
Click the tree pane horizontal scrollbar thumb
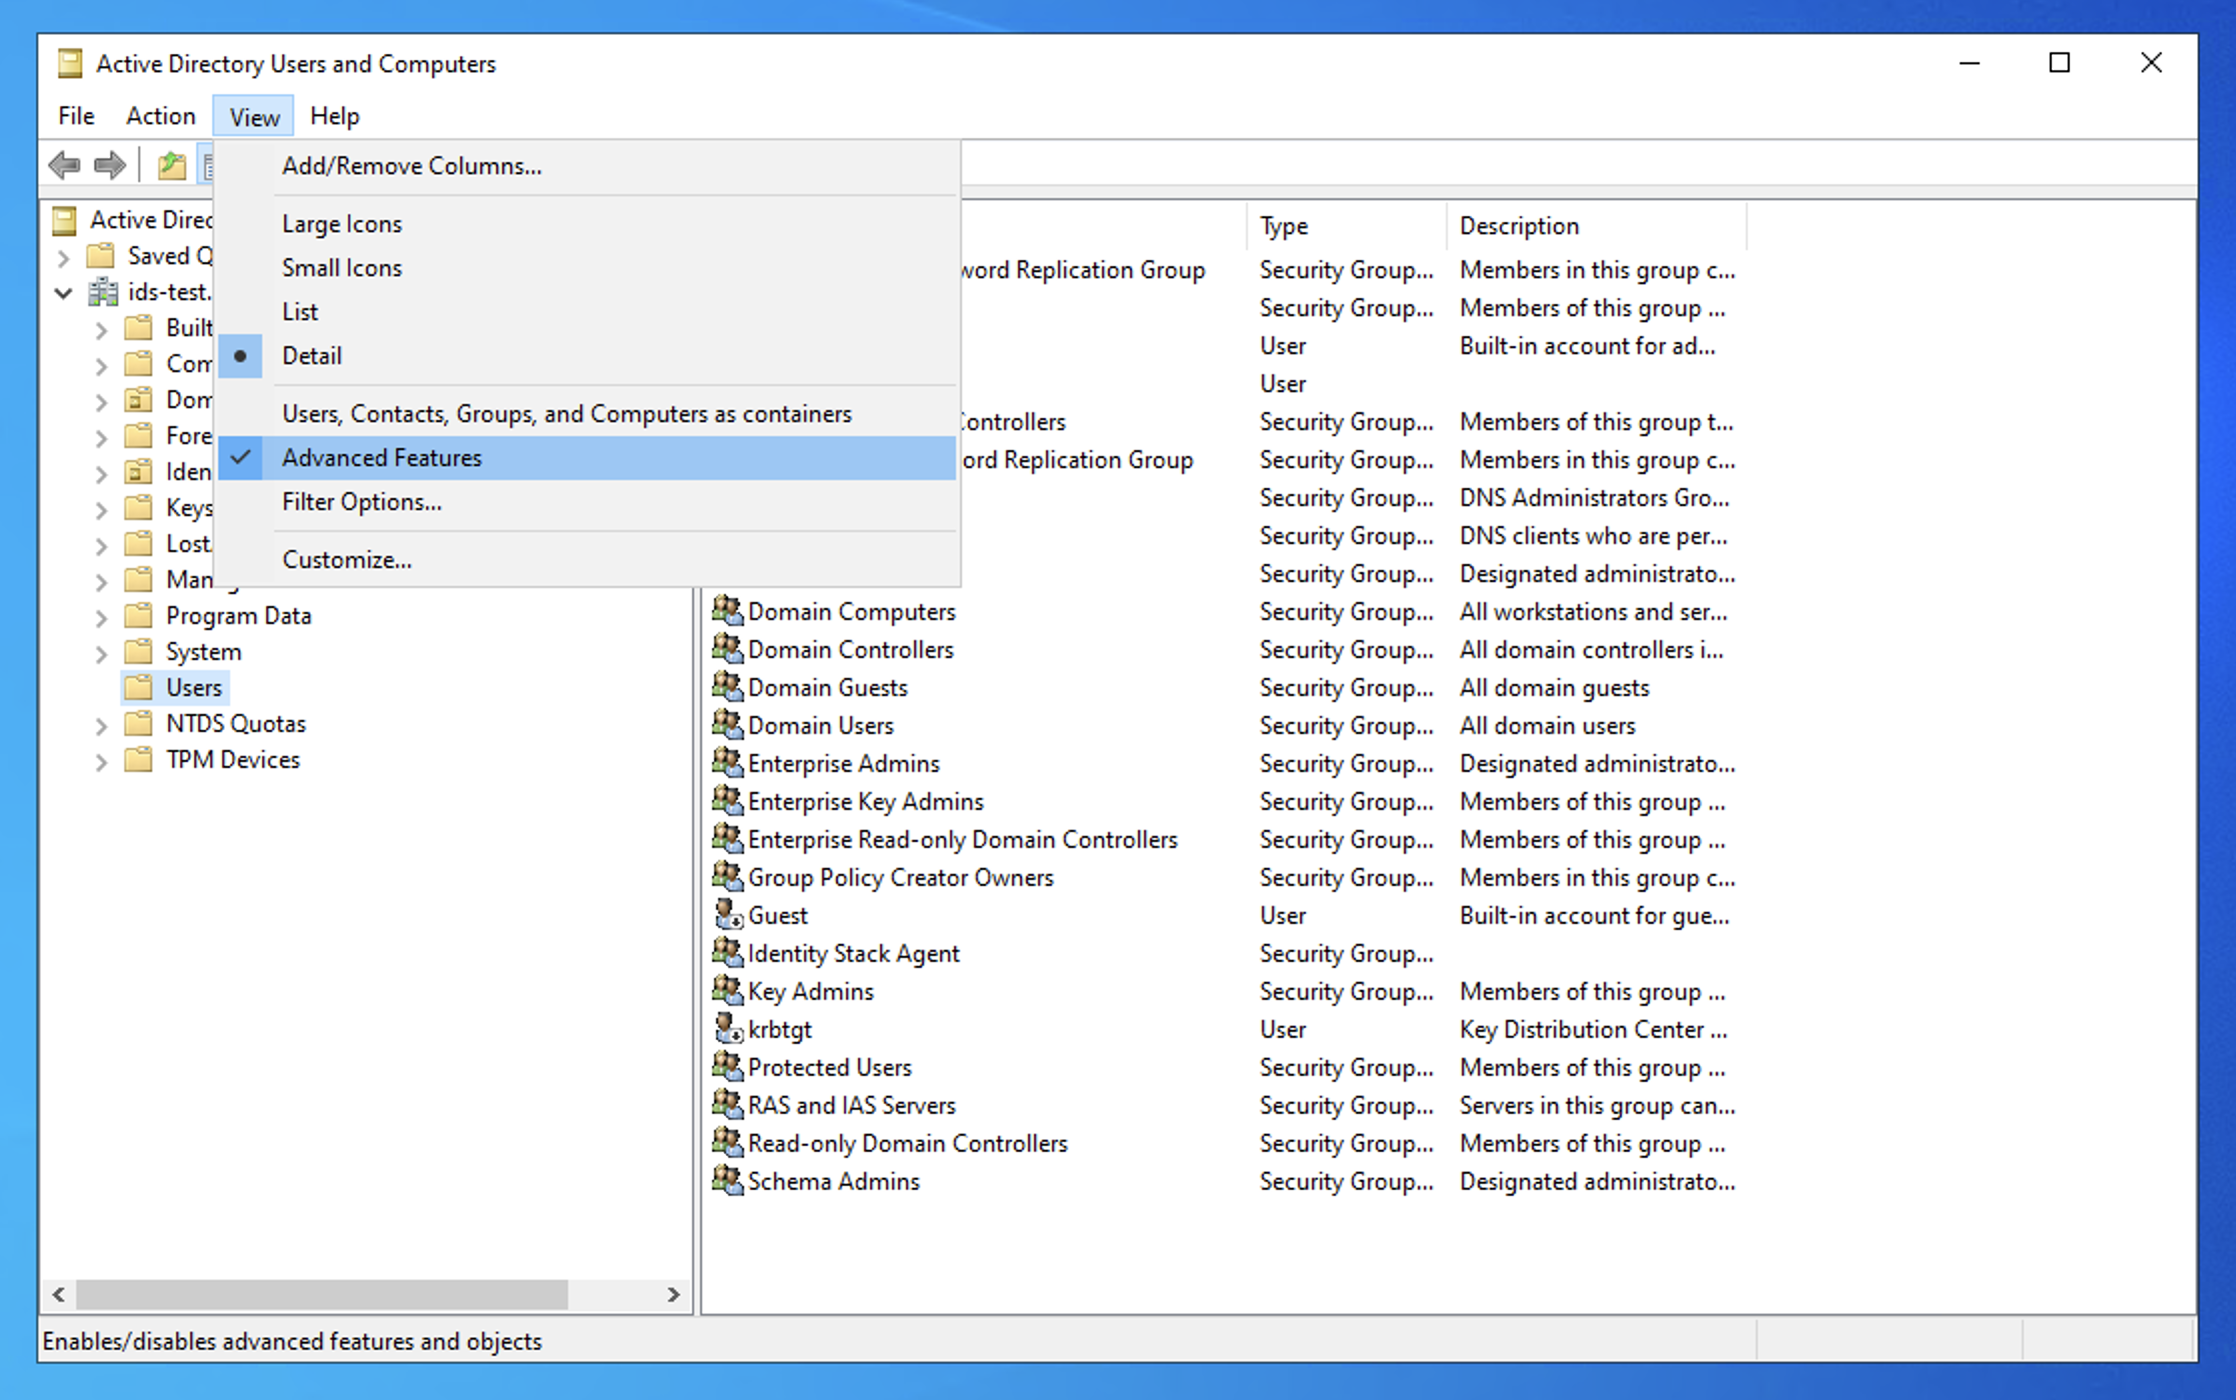(x=322, y=1294)
